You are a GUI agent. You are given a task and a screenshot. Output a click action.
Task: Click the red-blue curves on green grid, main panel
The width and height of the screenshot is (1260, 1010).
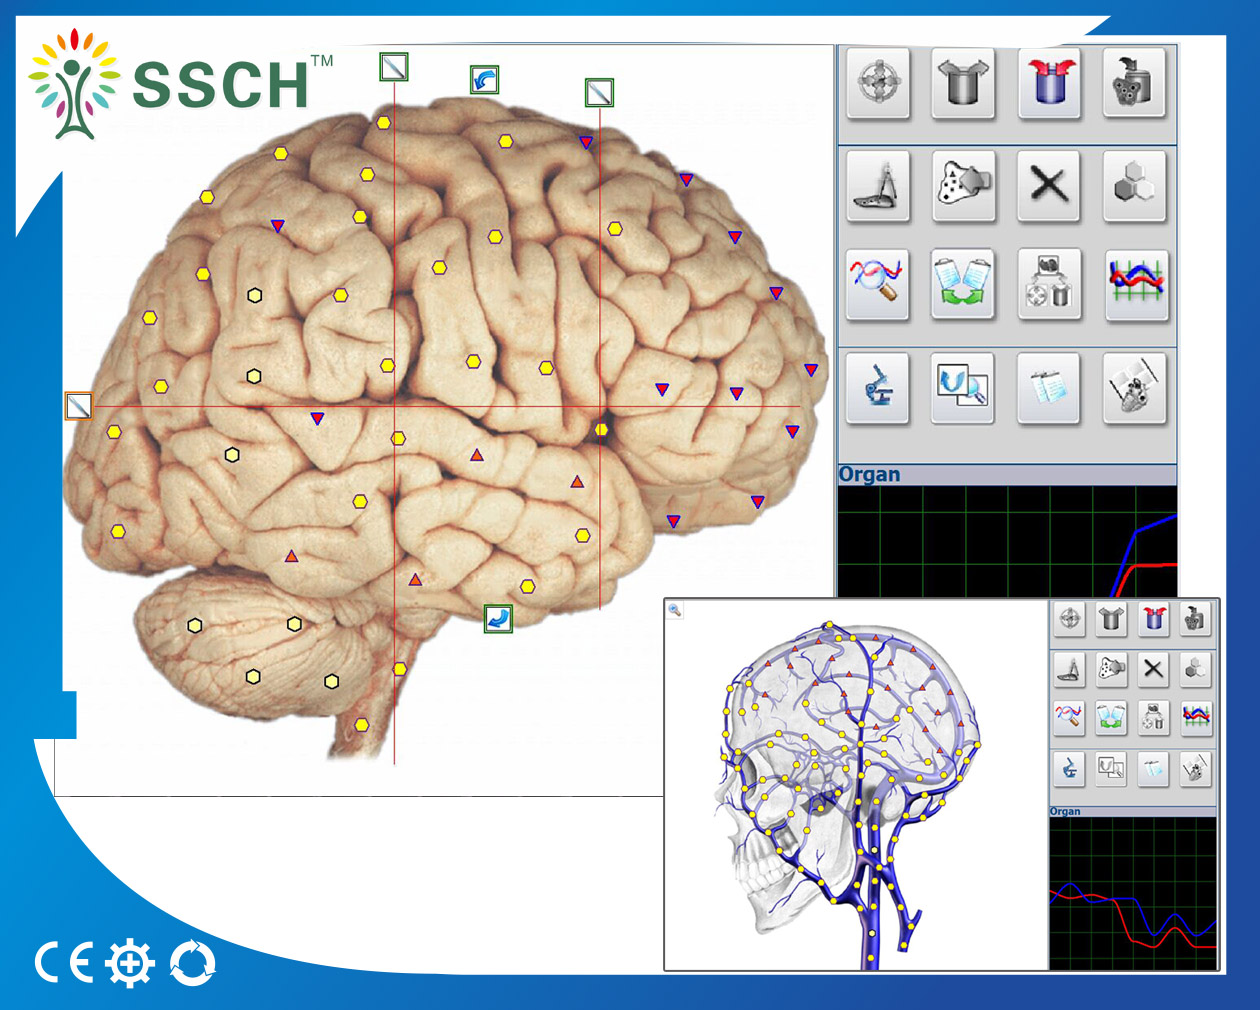[x=1135, y=284]
